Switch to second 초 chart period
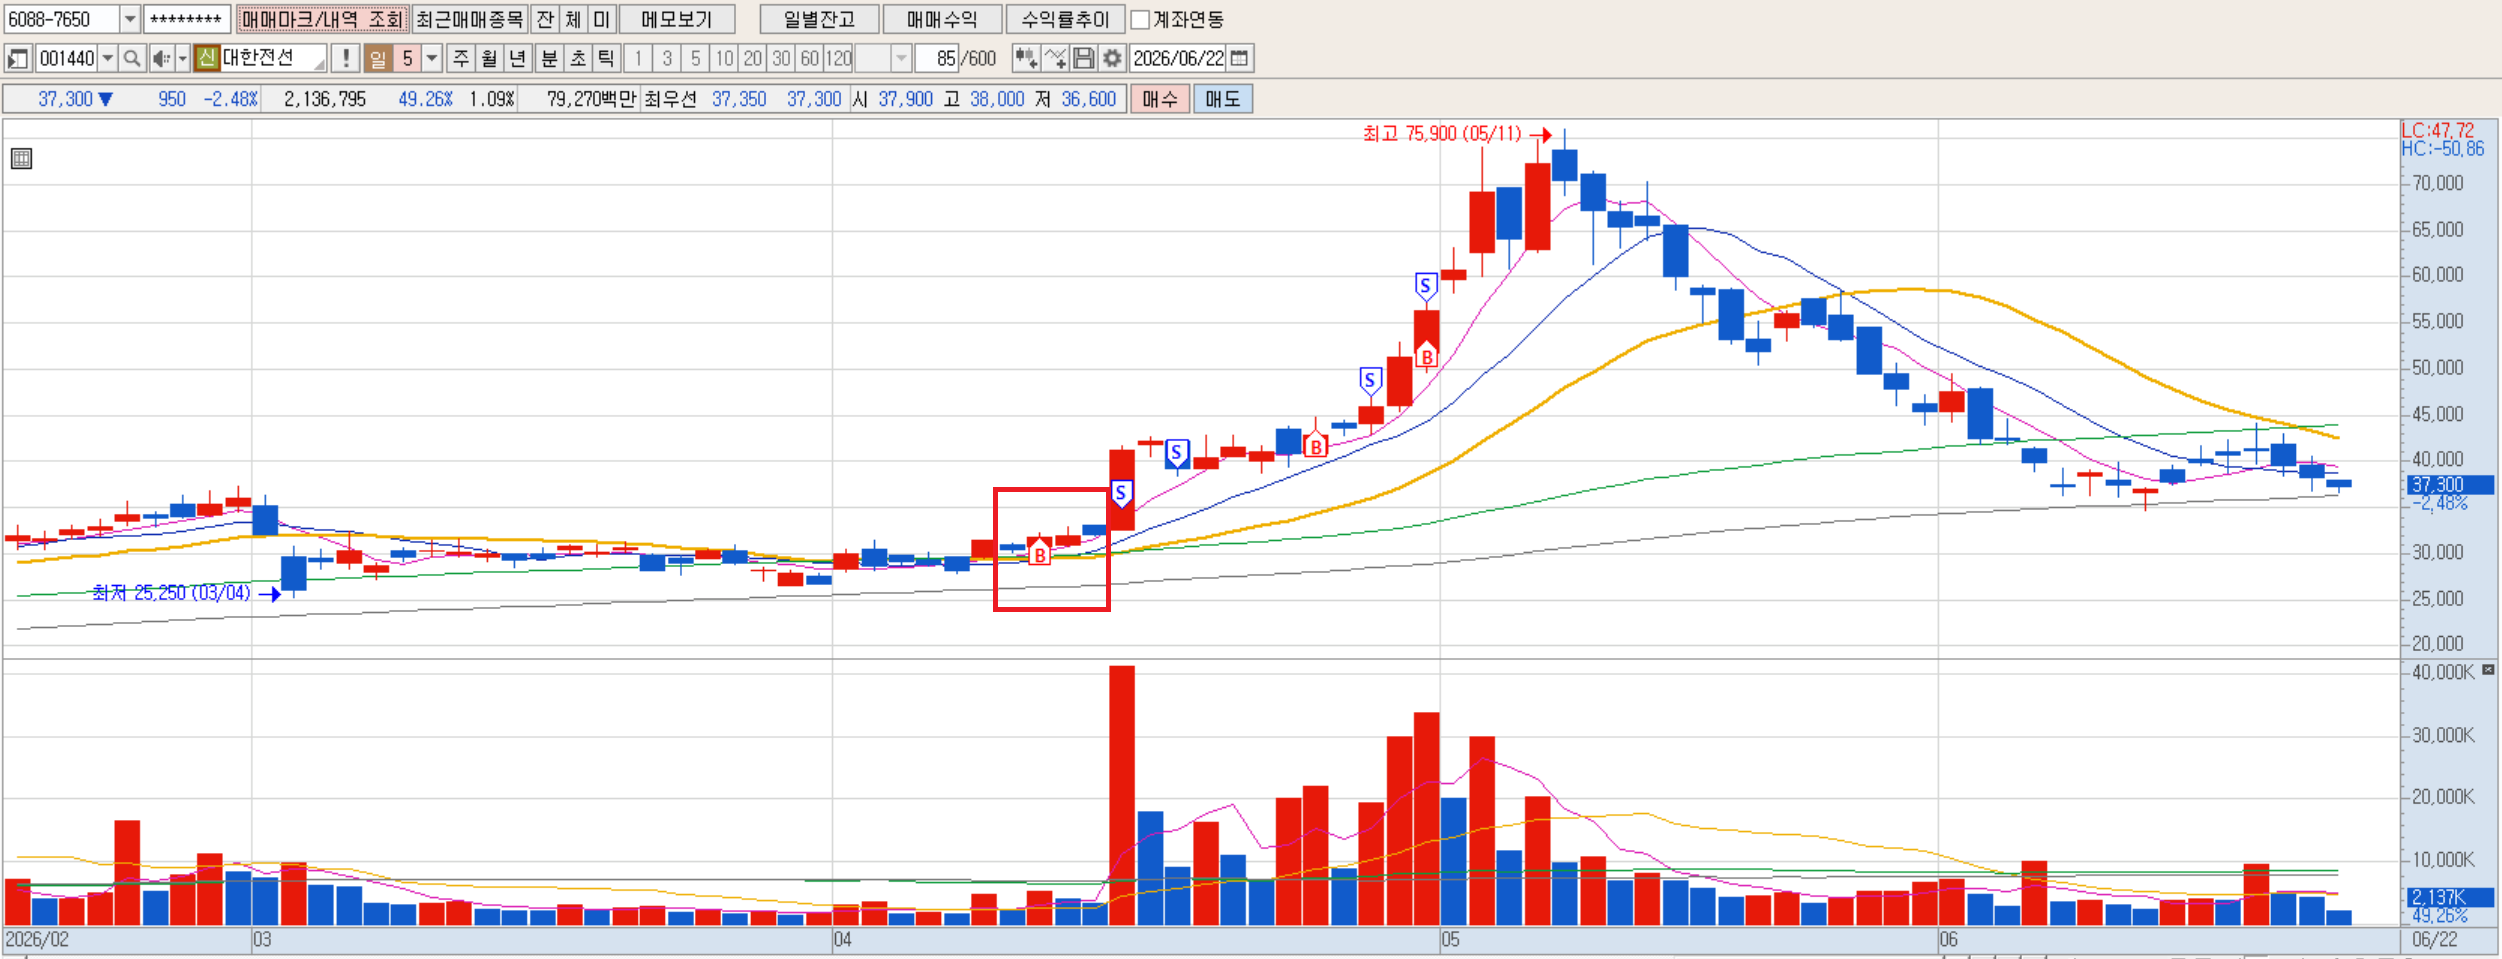Image resolution: width=2502 pixels, height=959 pixels. pyautogui.click(x=578, y=59)
